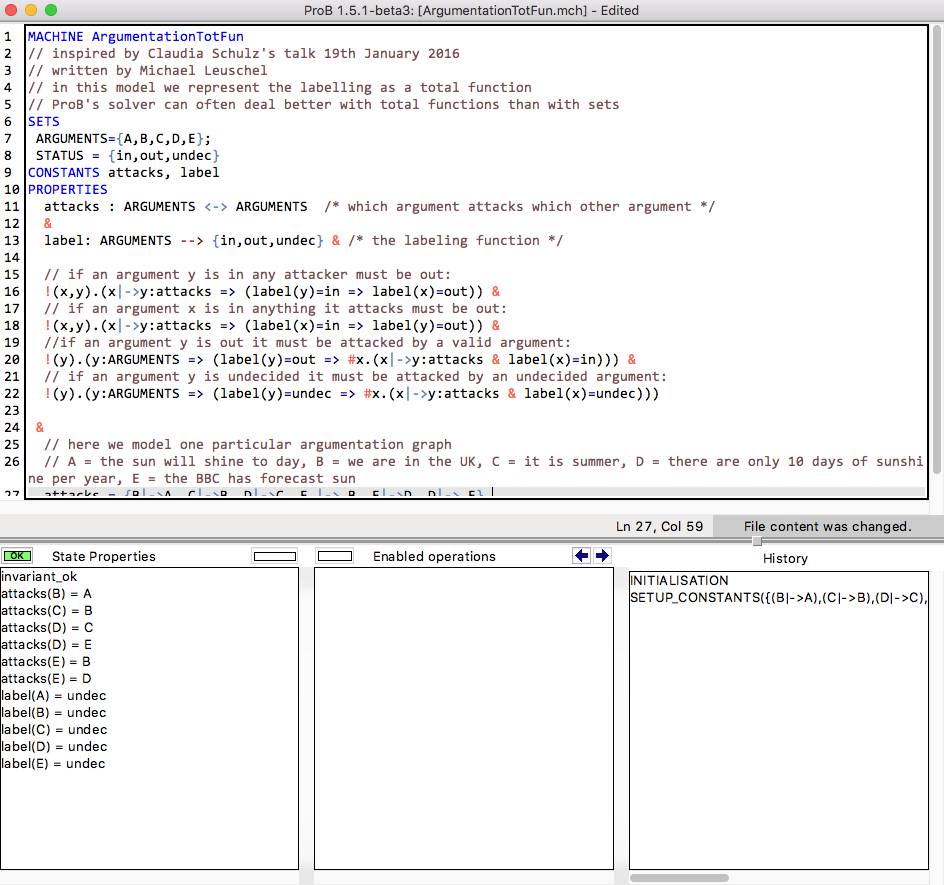Click the pane splitter handle above History
This screenshot has height=885, width=944.
coord(756,541)
